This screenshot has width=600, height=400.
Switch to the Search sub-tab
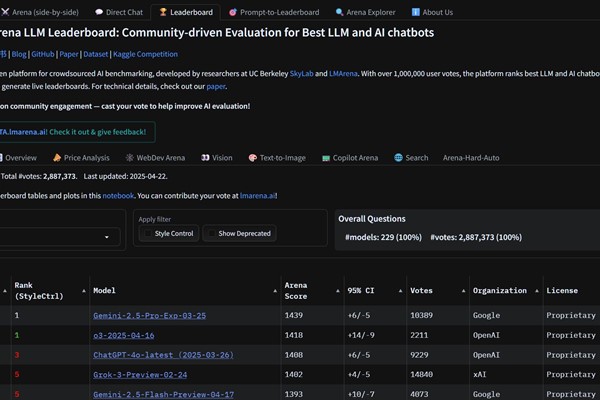[411, 158]
